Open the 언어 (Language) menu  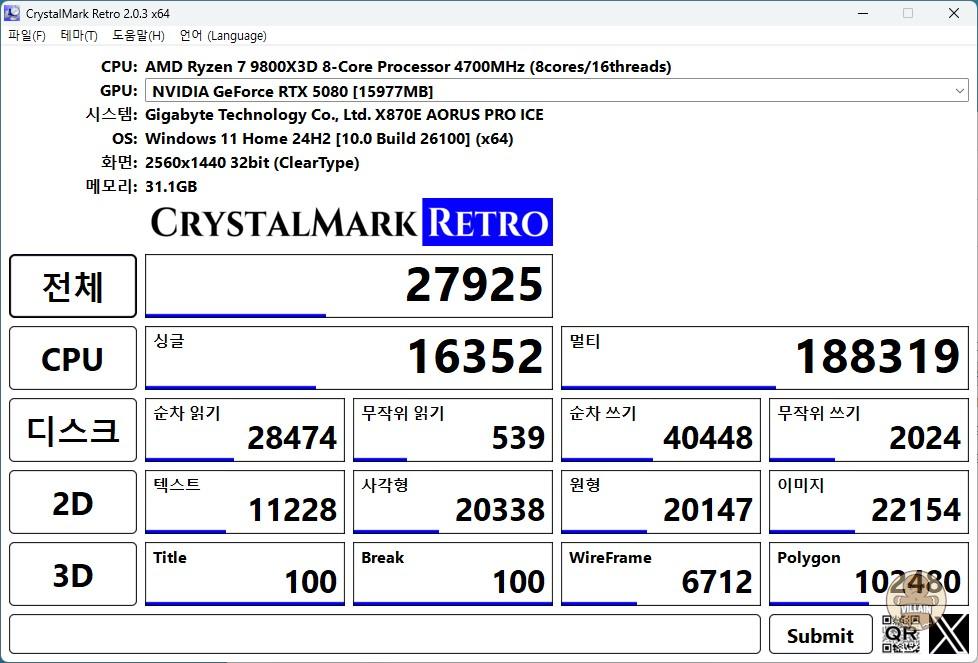[222, 36]
